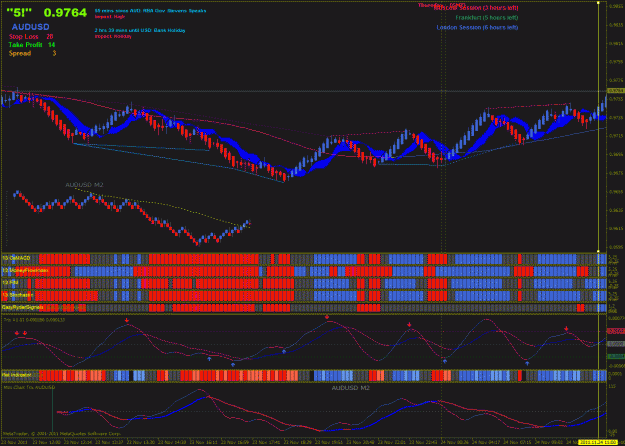Click the rightmost red down arrow in the oscillator

566,328
